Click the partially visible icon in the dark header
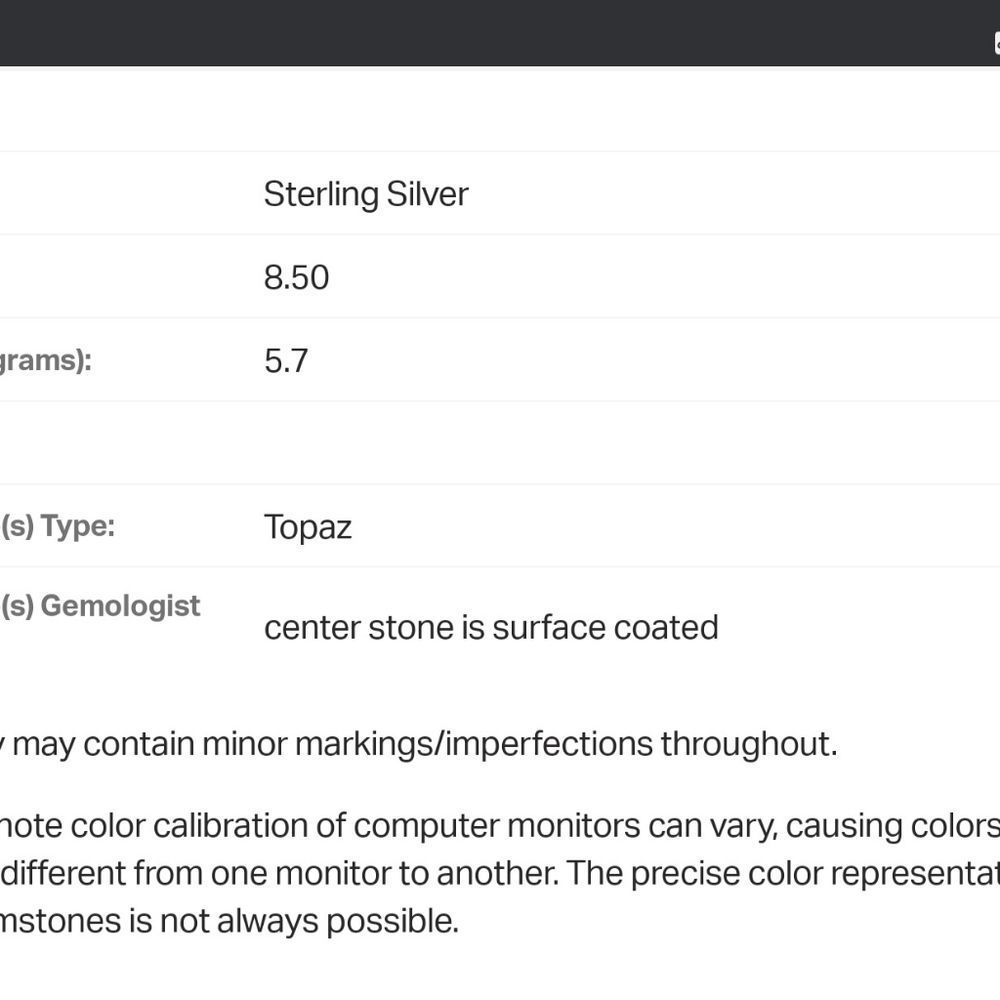 click(x=996, y=42)
